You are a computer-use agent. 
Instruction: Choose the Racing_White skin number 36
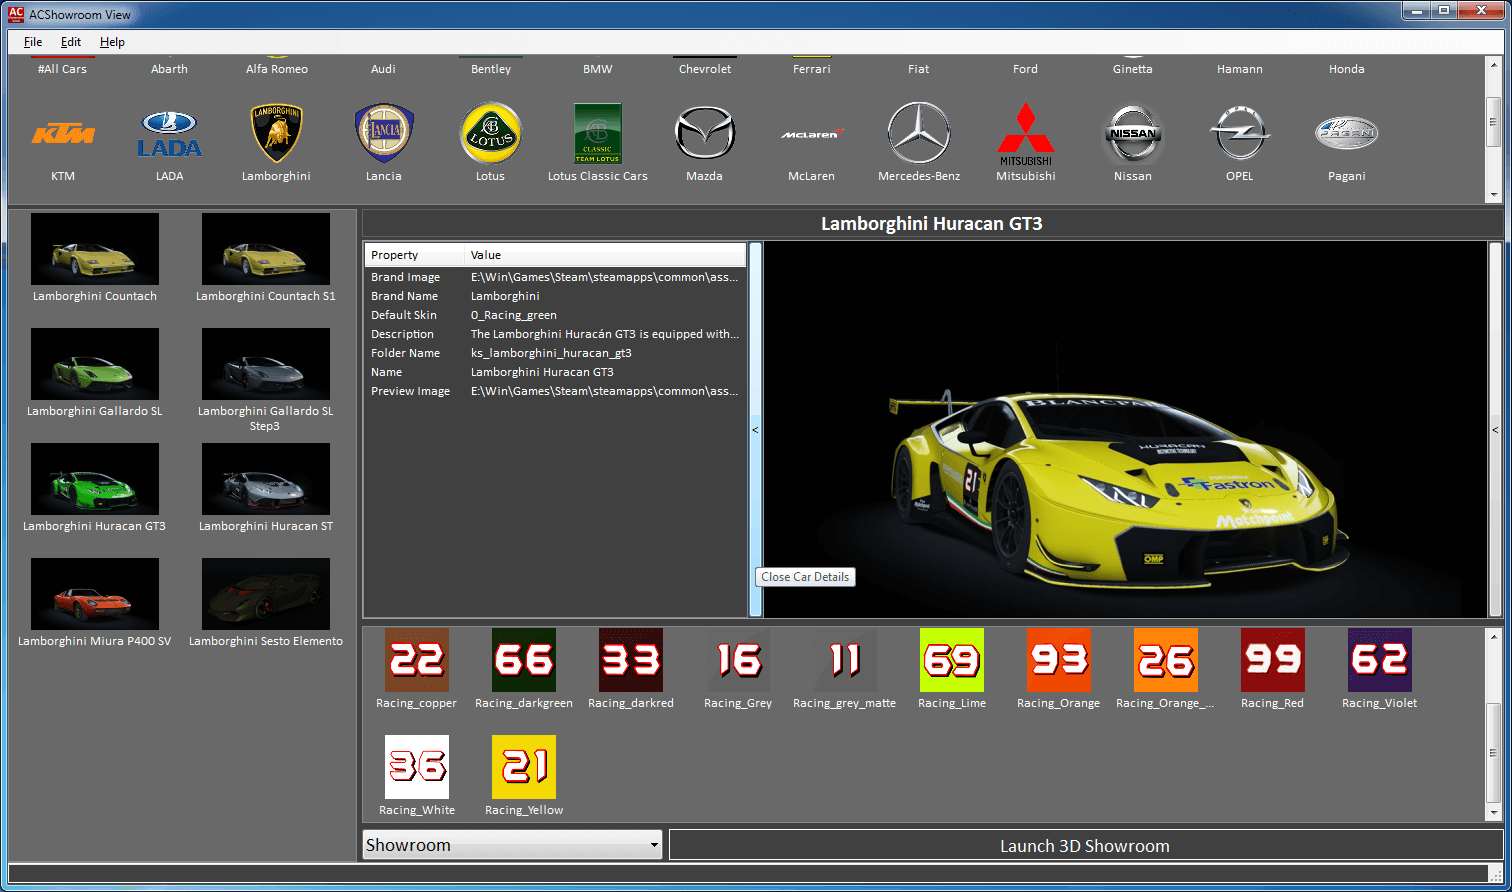(x=417, y=767)
